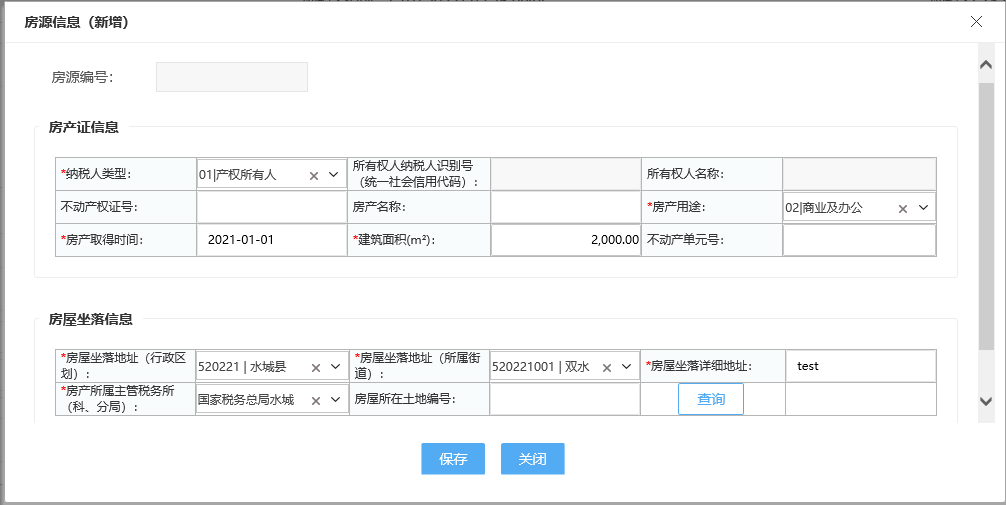This screenshot has width=1006, height=505.
Task: Clear the 双水 street selection X icon
Action: [608, 368]
